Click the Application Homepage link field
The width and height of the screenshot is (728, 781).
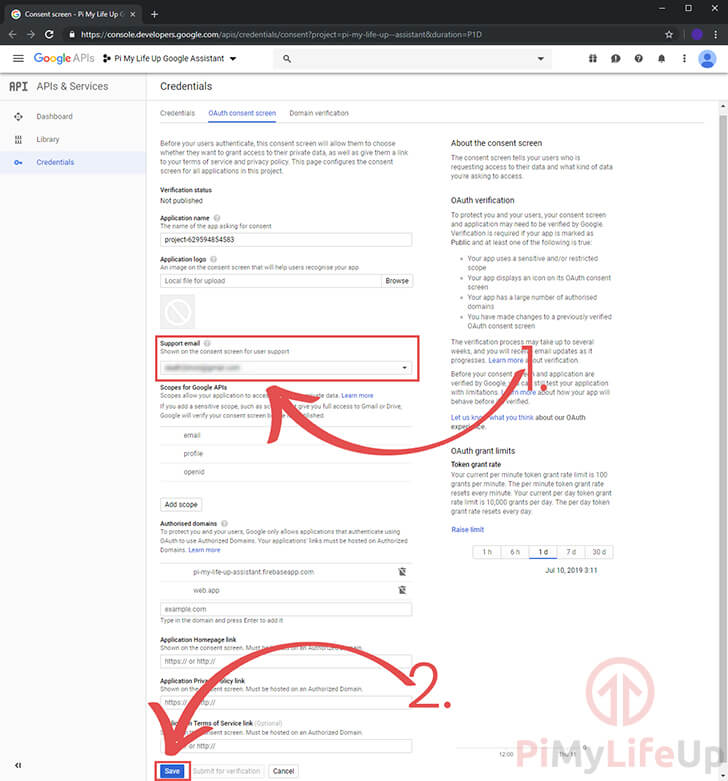[286, 661]
